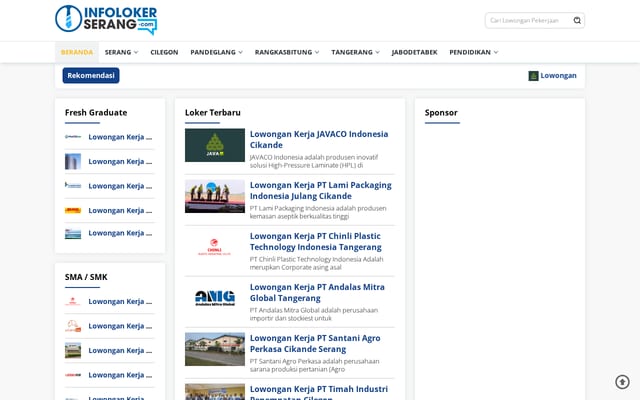Click the scroll-to-top arrow icon

(x=622, y=382)
